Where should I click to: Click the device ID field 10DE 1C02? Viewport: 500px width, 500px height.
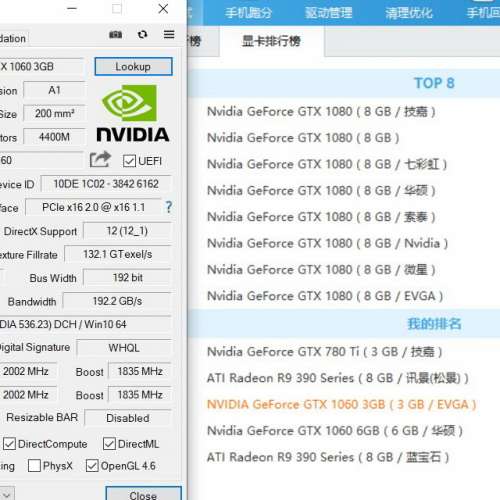click(x=106, y=184)
